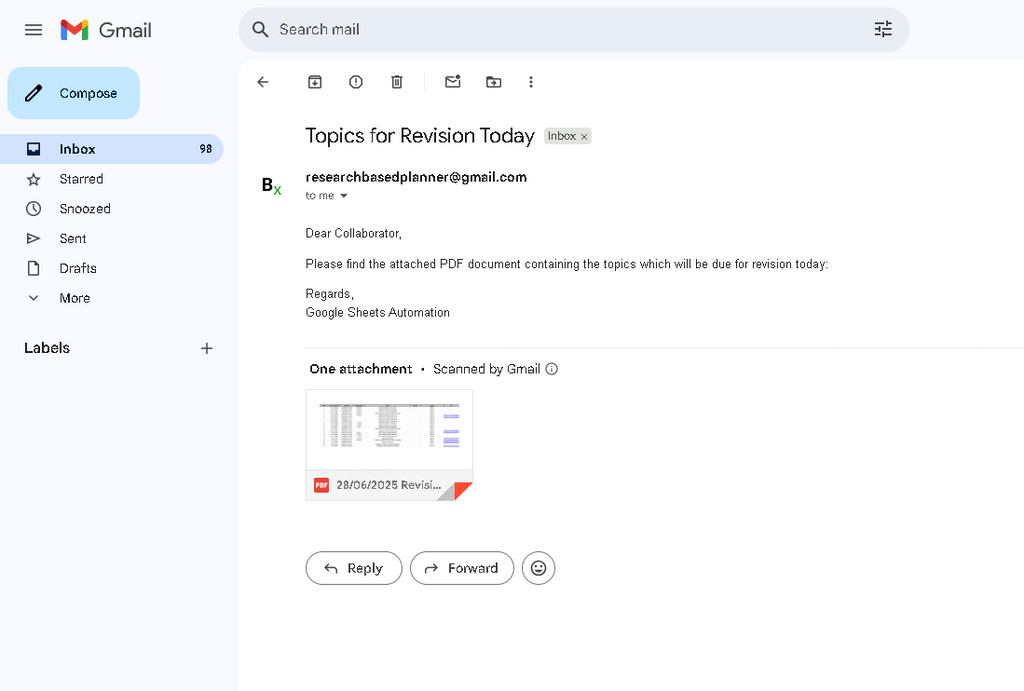Click the 'Topics for Revision Today' subject

coord(420,136)
